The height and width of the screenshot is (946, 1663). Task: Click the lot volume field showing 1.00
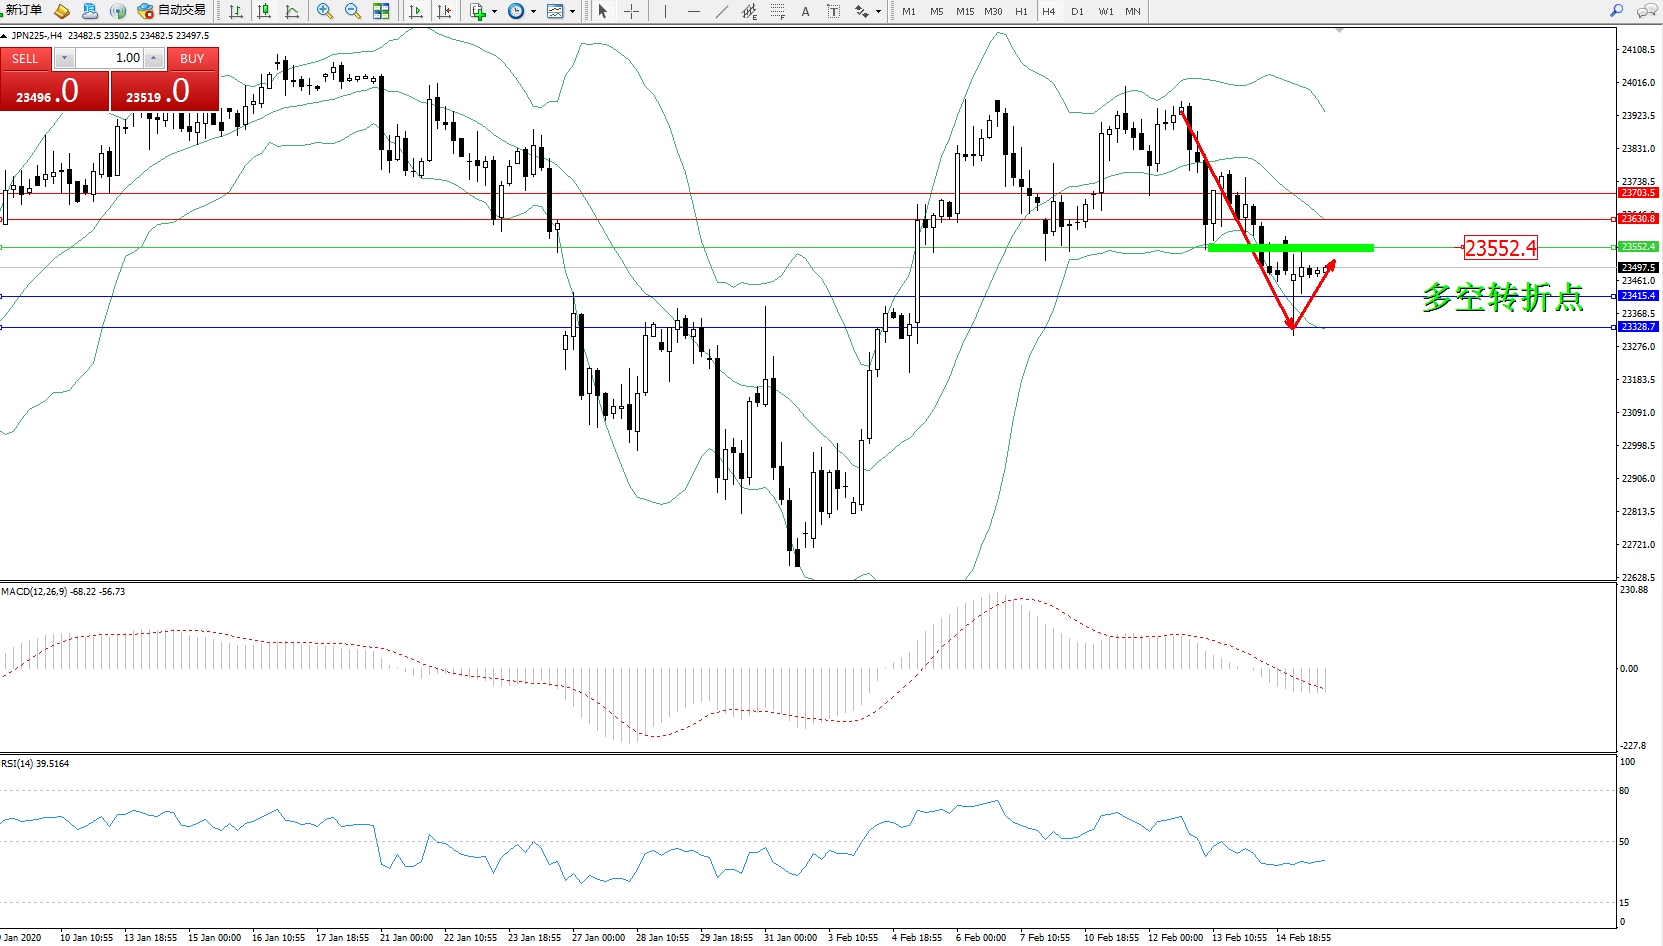[x=109, y=58]
